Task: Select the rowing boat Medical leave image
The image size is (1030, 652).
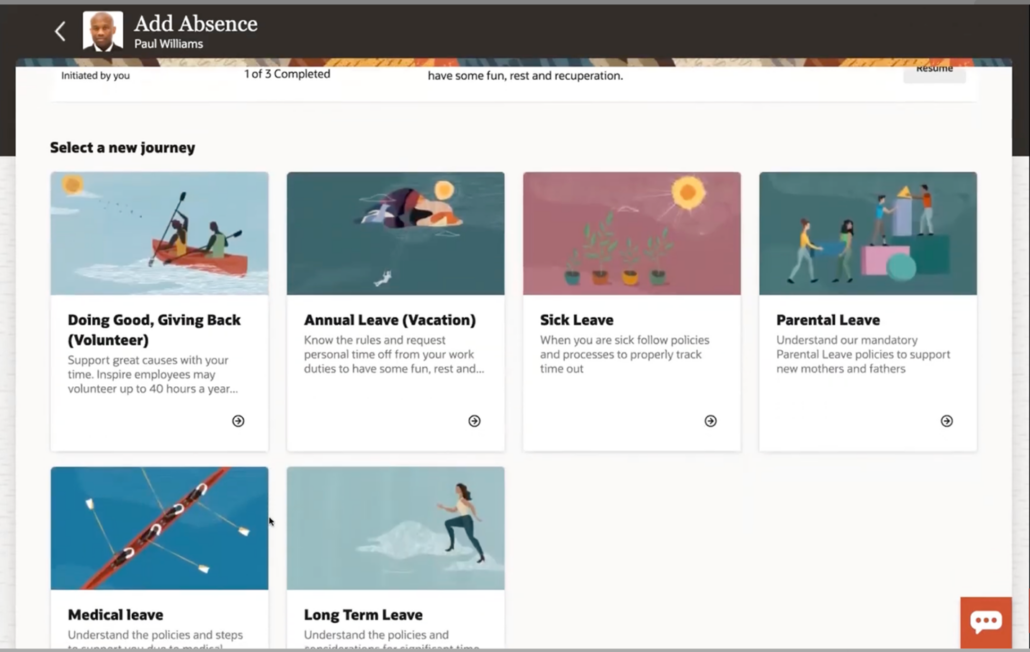Action: 160,528
